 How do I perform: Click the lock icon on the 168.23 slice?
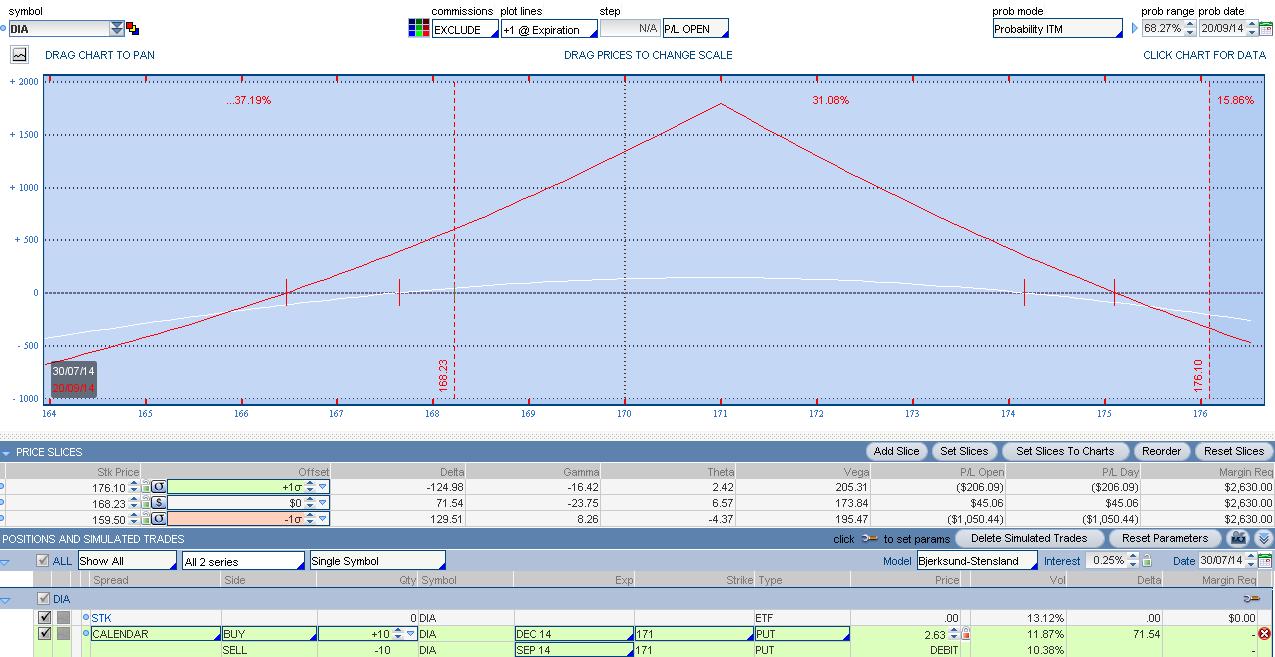tap(146, 503)
